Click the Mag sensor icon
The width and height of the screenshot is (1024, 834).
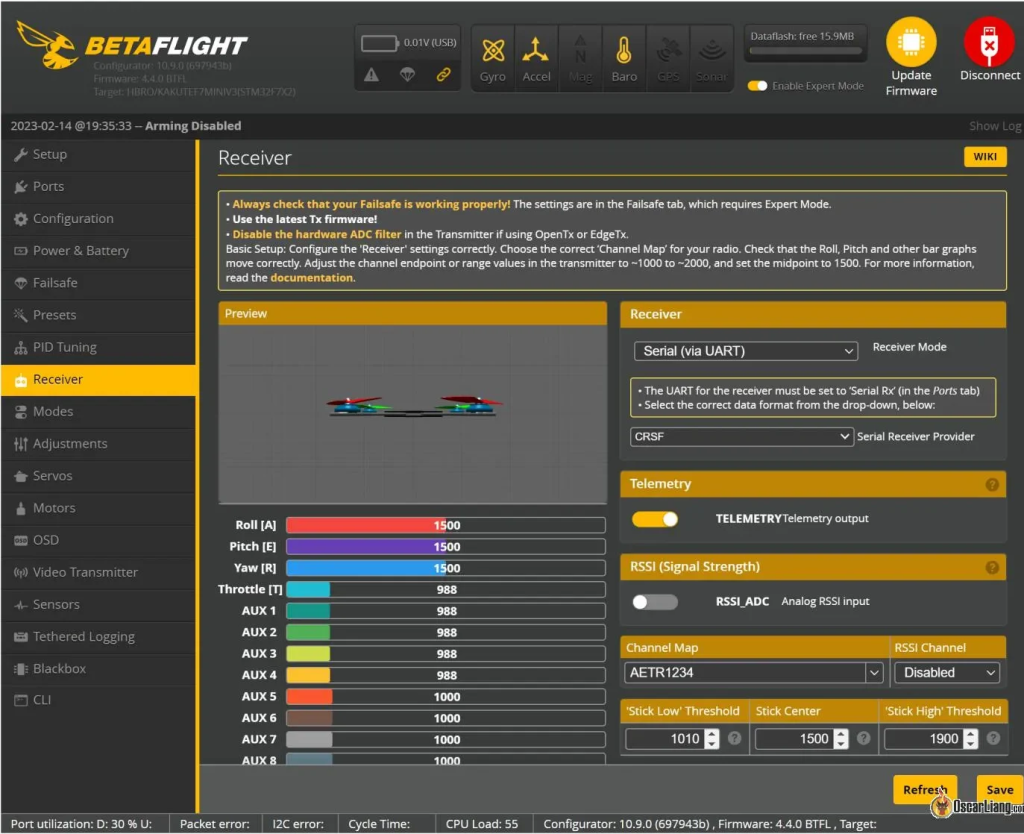[580, 51]
